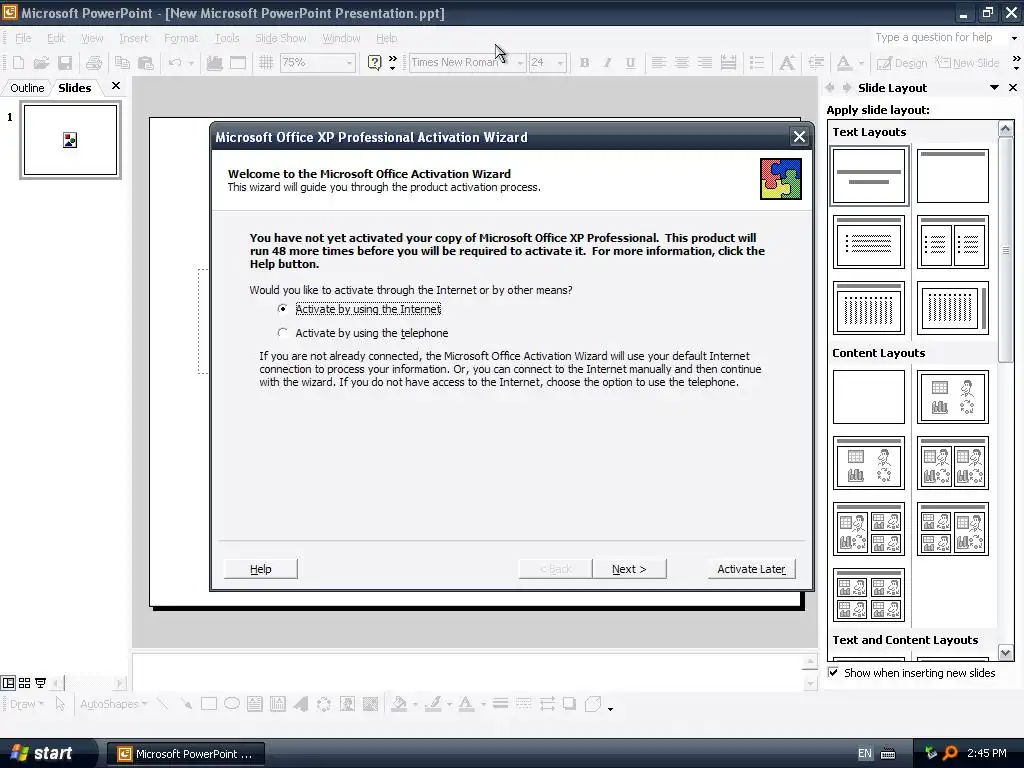Click the Align Right icon
The height and width of the screenshot is (768, 1024).
(x=705, y=63)
